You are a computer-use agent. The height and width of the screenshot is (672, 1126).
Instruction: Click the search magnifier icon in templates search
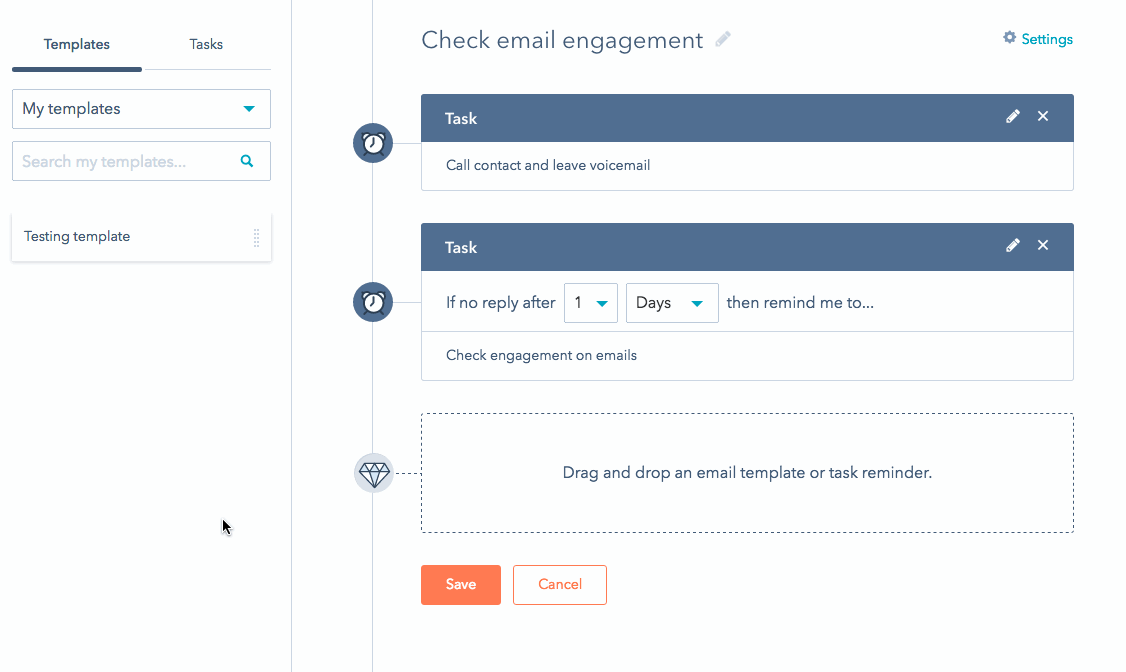click(247, 161)
